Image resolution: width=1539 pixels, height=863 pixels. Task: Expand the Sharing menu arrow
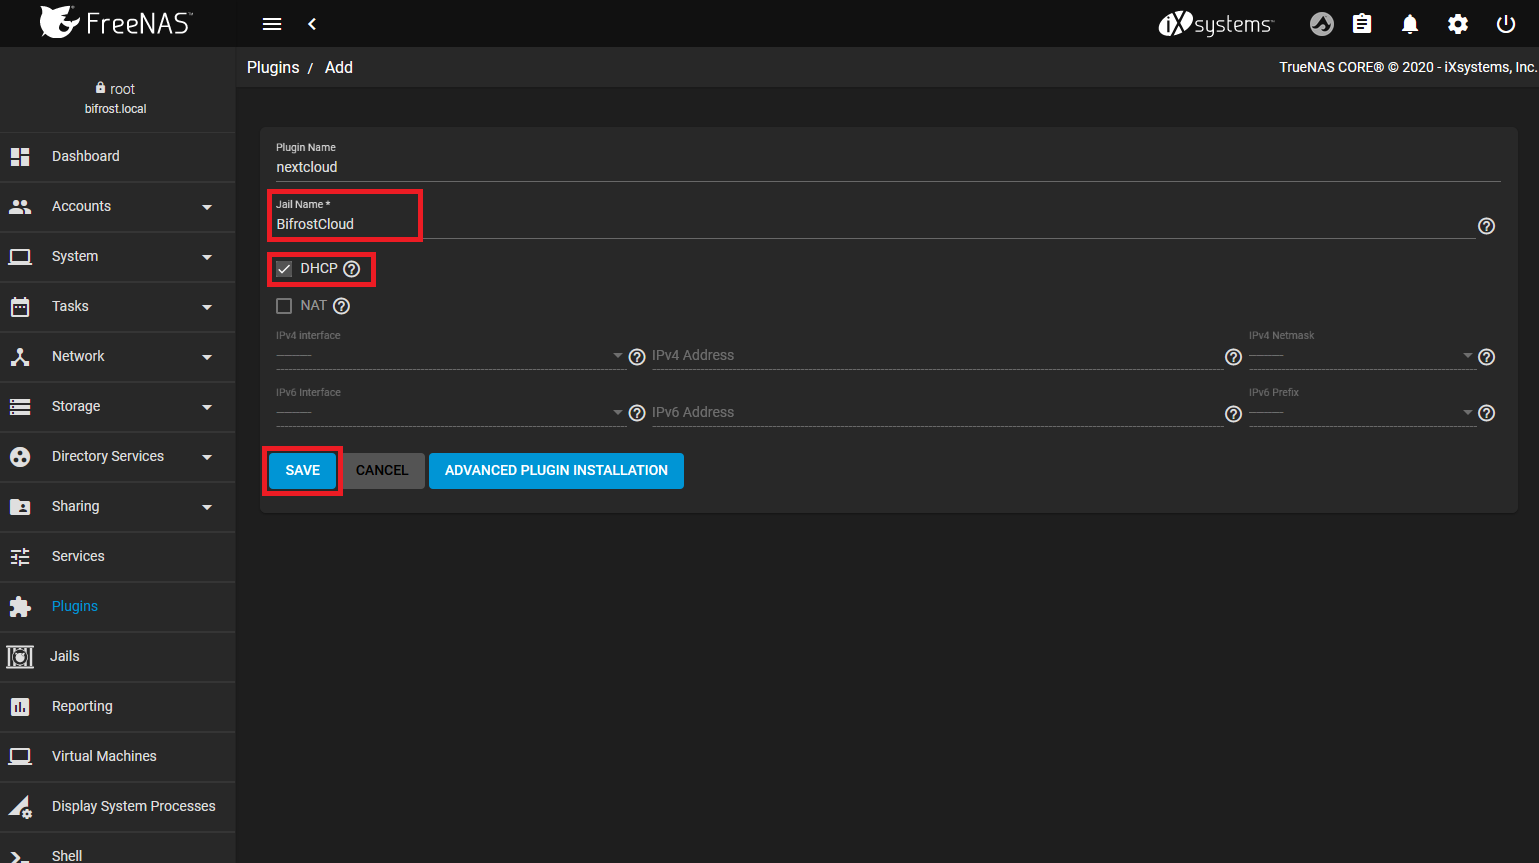(x=207, y=507)
